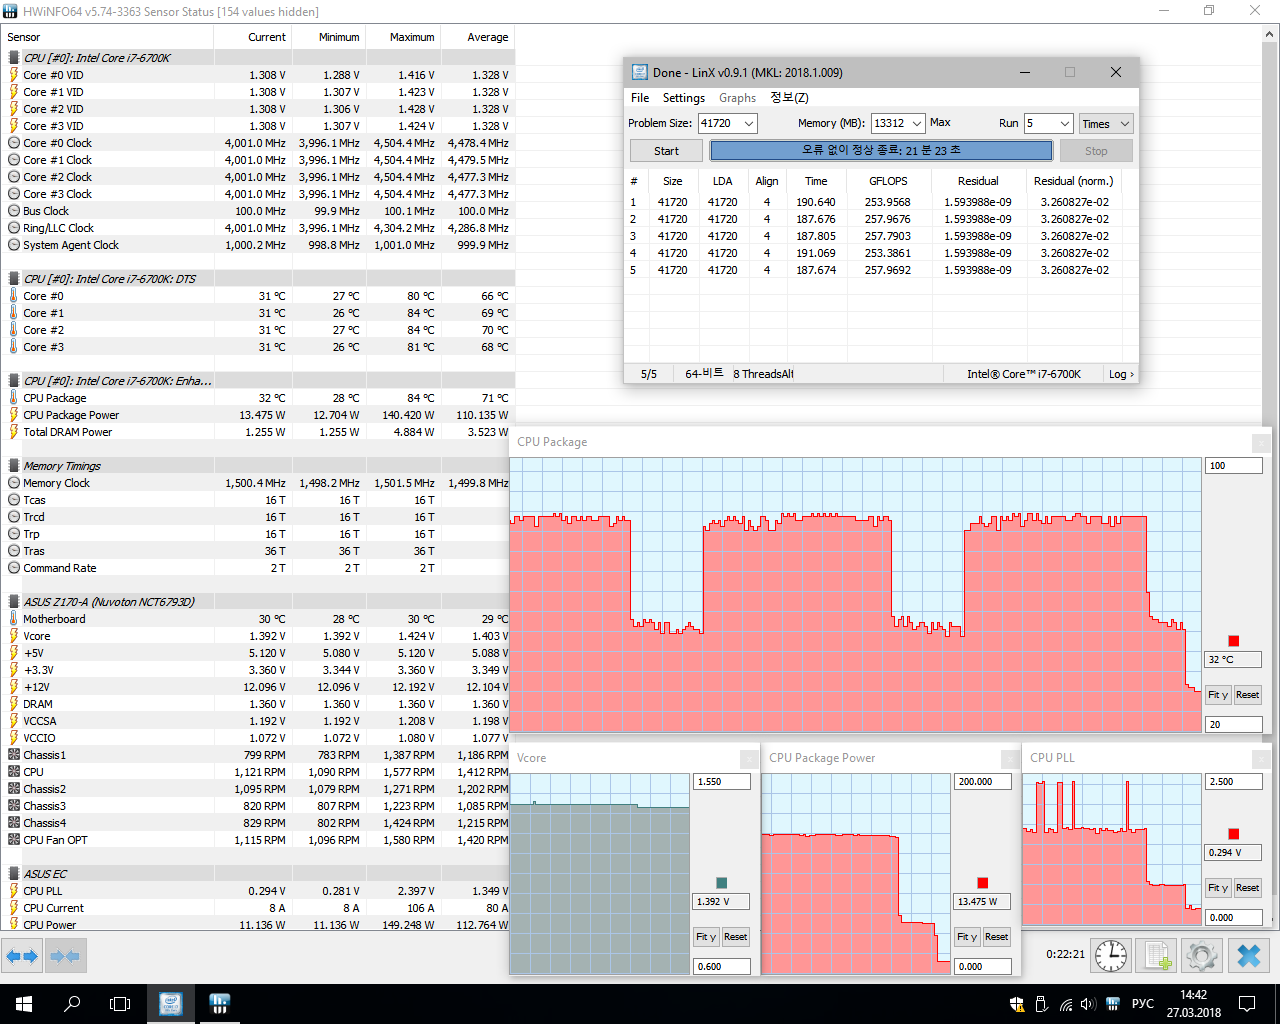Click the collapse columns arrows icon in HWiNFO
Viewport: 1280px width, 1024px height.
65,956
